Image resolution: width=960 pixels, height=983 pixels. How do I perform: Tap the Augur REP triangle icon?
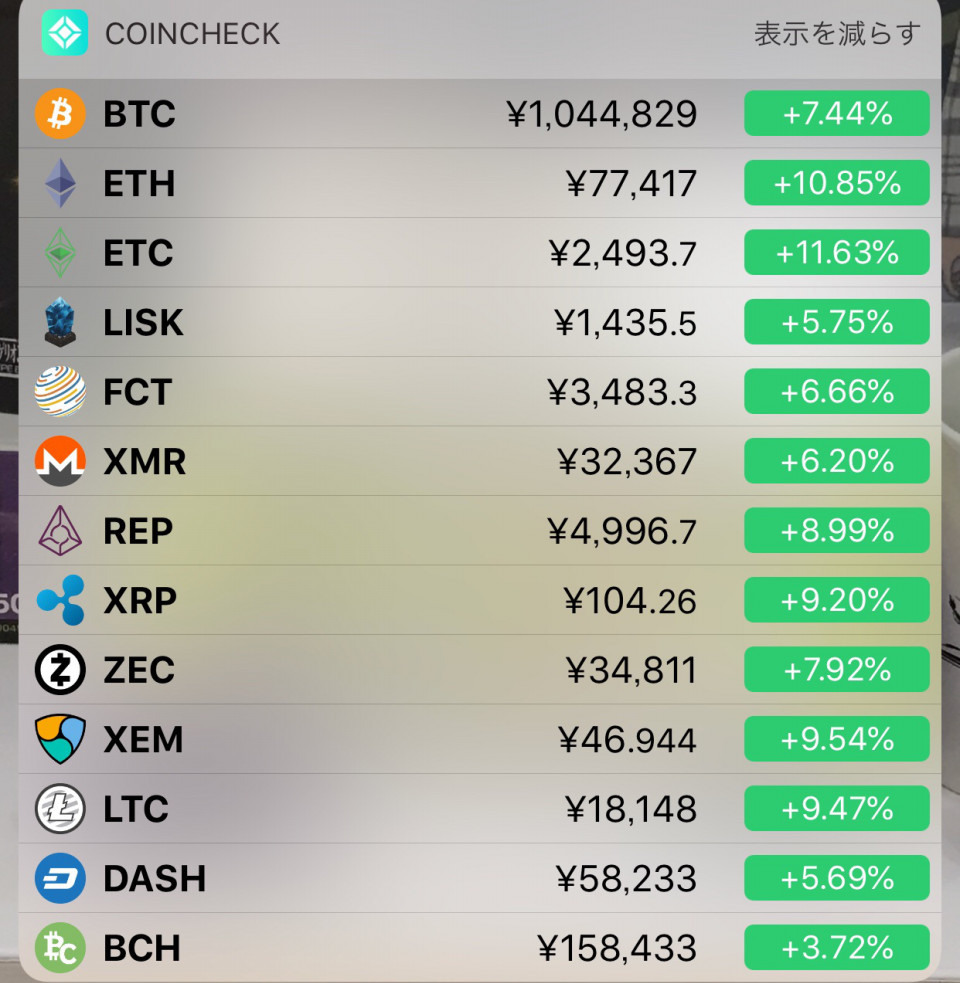tap(60, 531)
